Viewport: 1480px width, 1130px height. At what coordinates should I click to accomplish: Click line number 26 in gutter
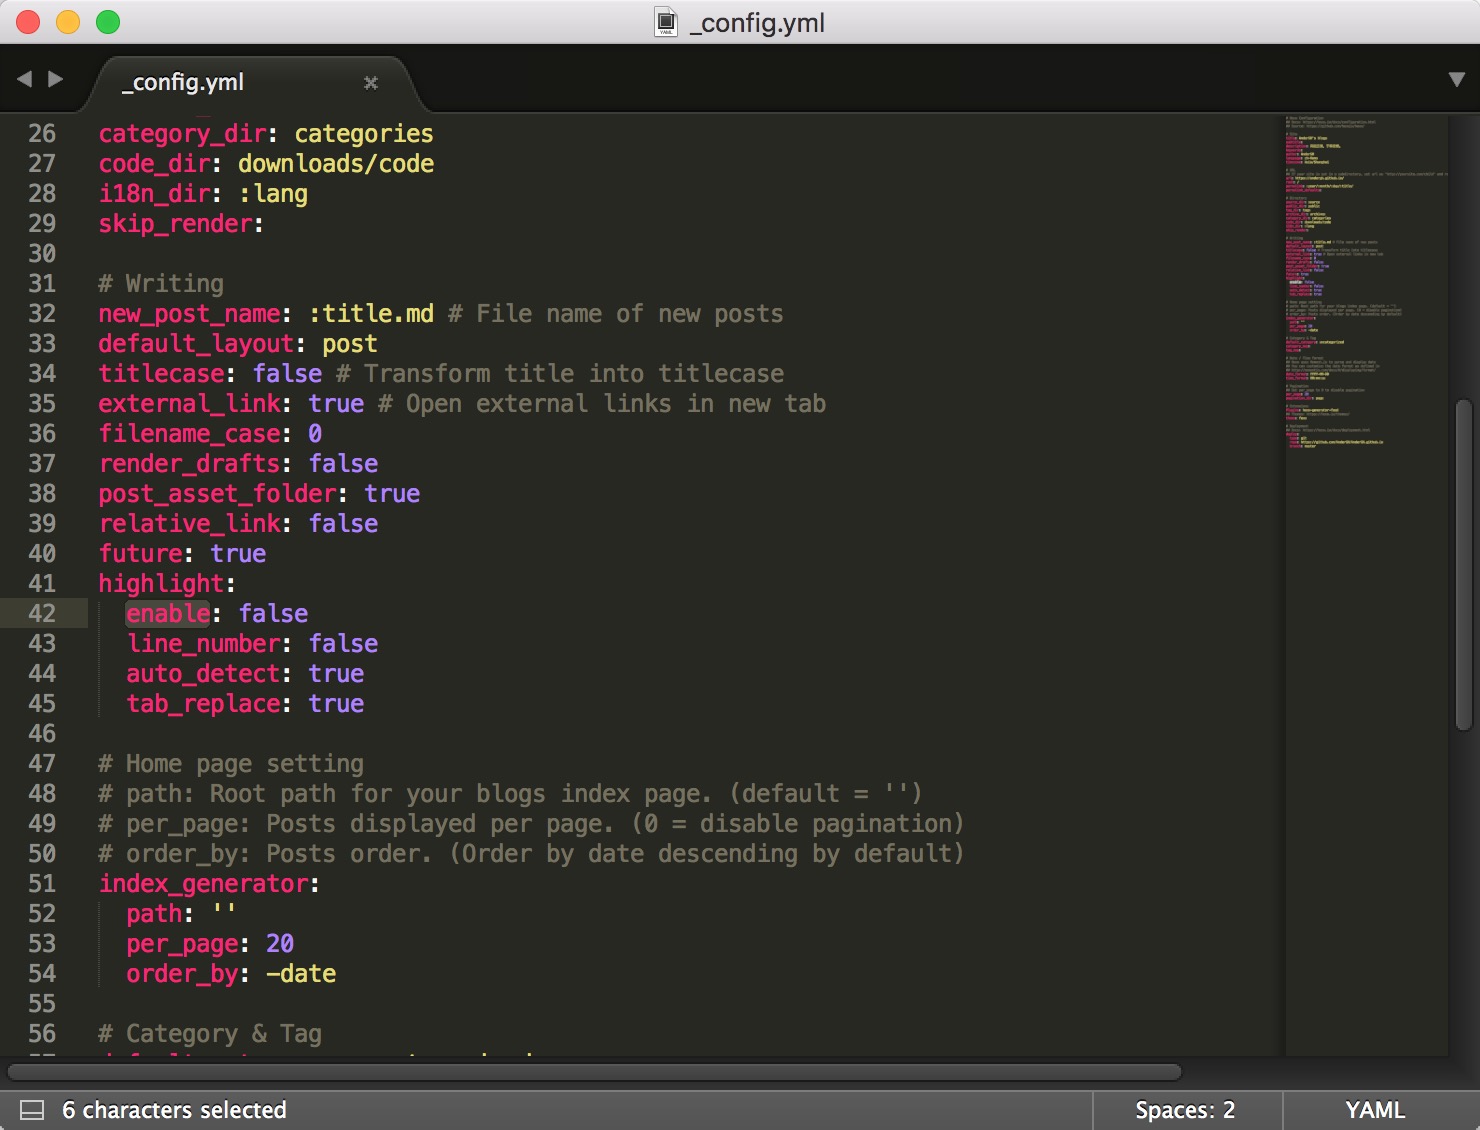(42, 133)
